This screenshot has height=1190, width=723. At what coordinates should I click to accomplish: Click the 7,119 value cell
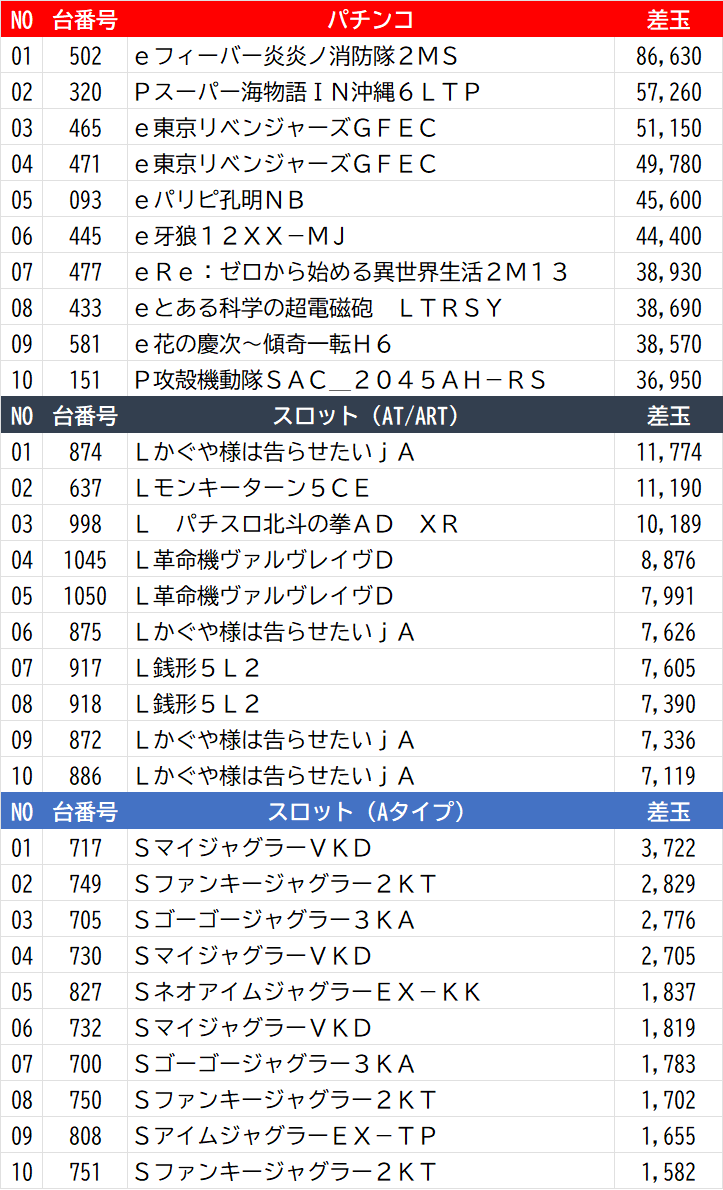[x=668, y=776]
